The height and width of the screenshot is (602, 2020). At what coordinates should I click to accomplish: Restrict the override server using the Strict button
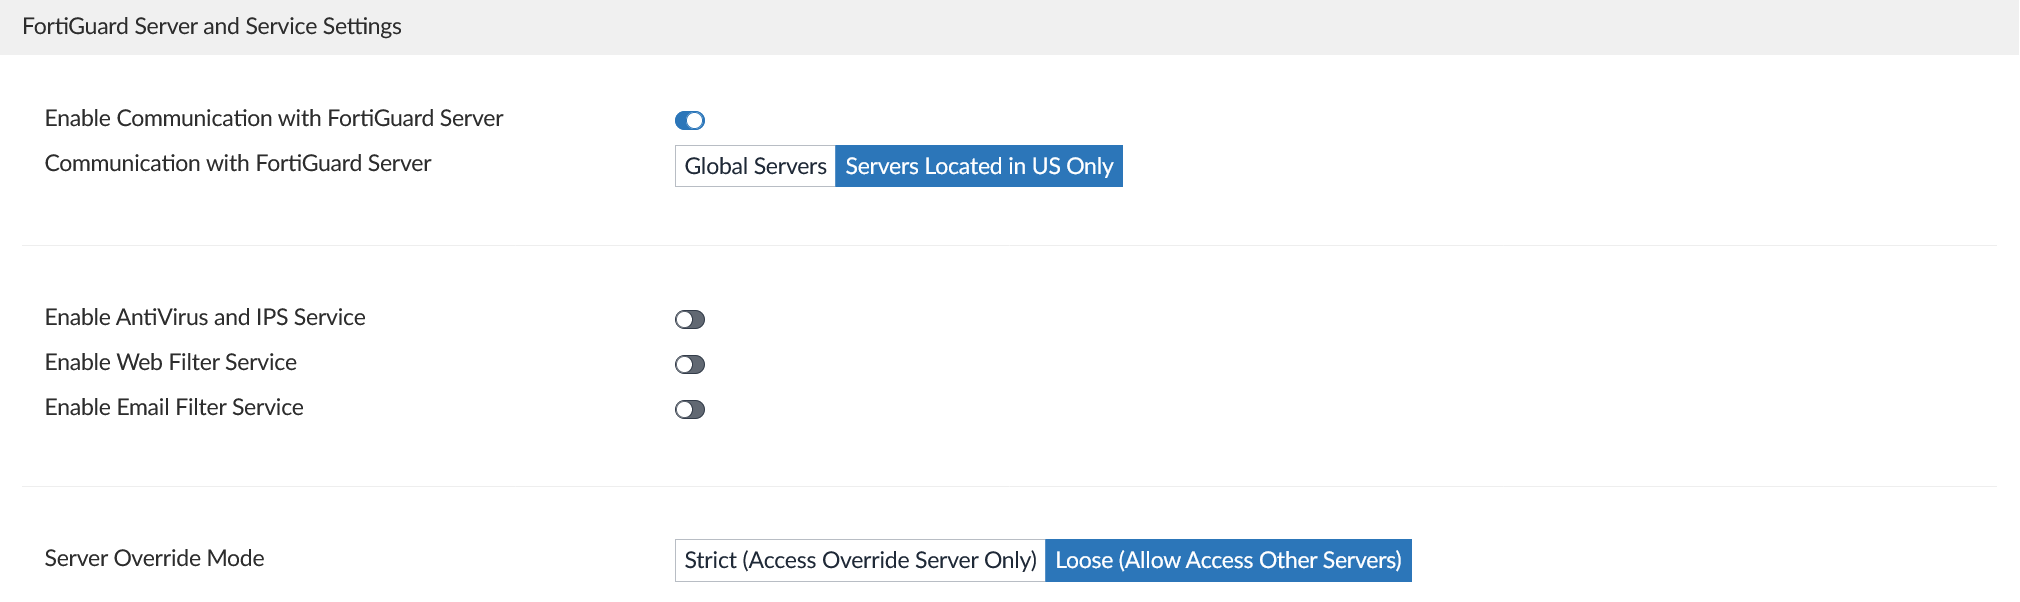(860, 560)
